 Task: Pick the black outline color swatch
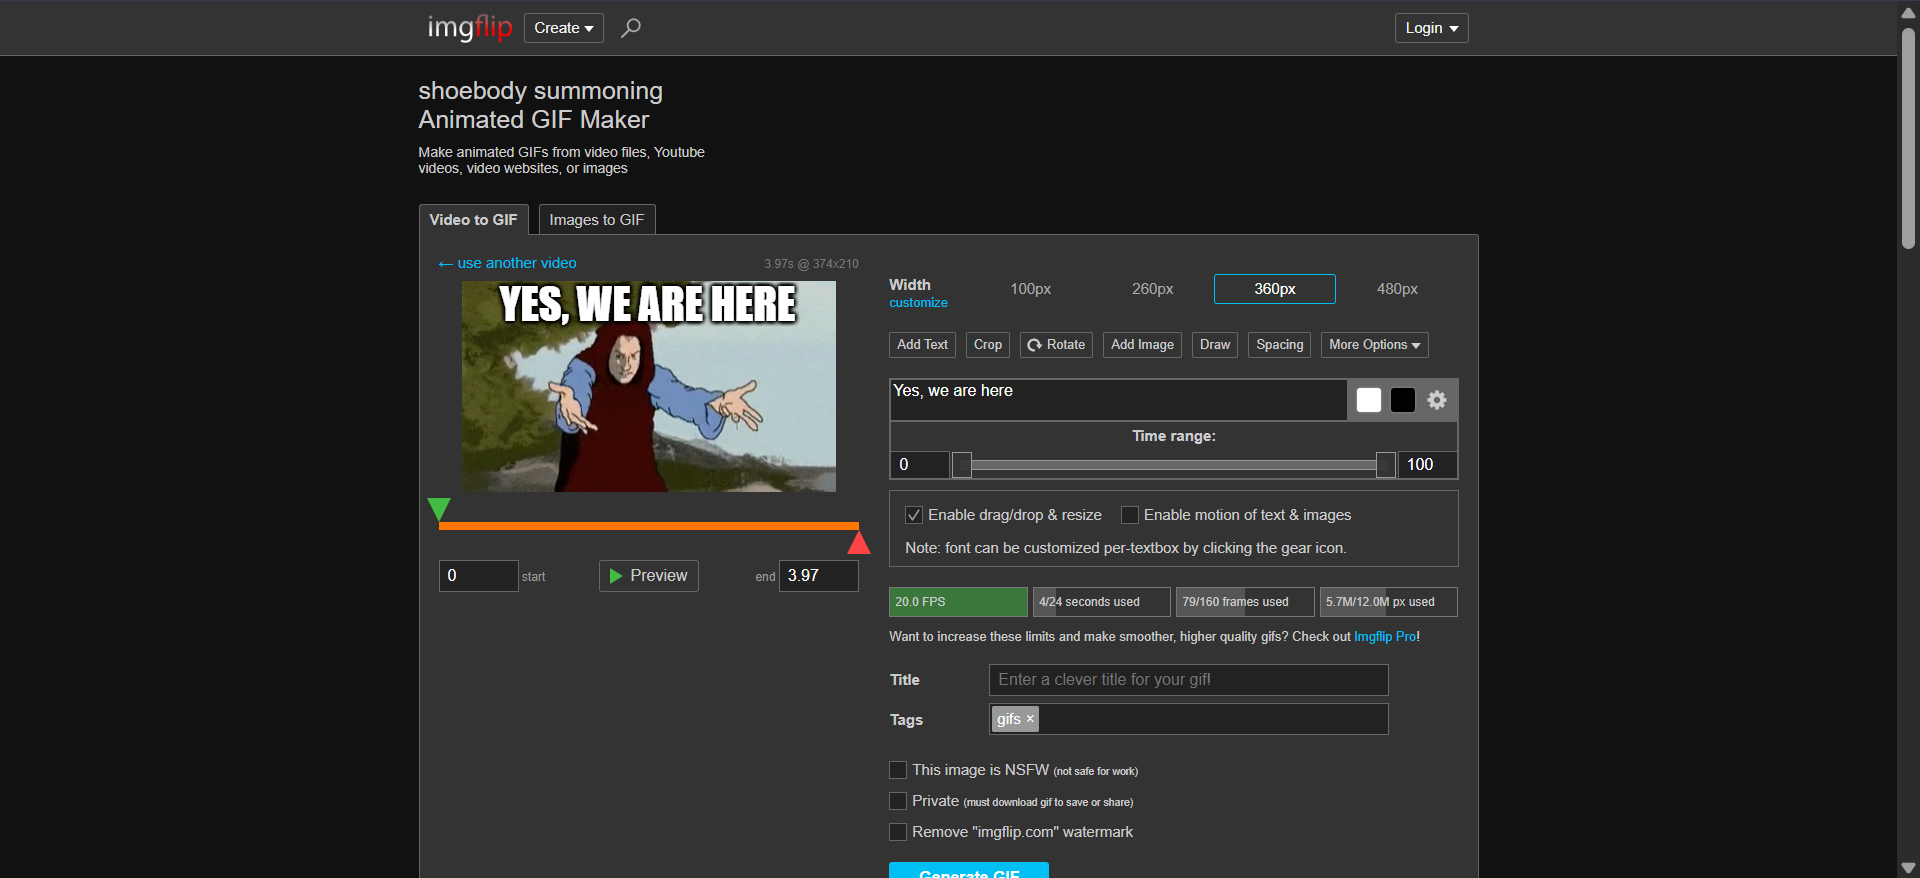[x=1403, y=400]
